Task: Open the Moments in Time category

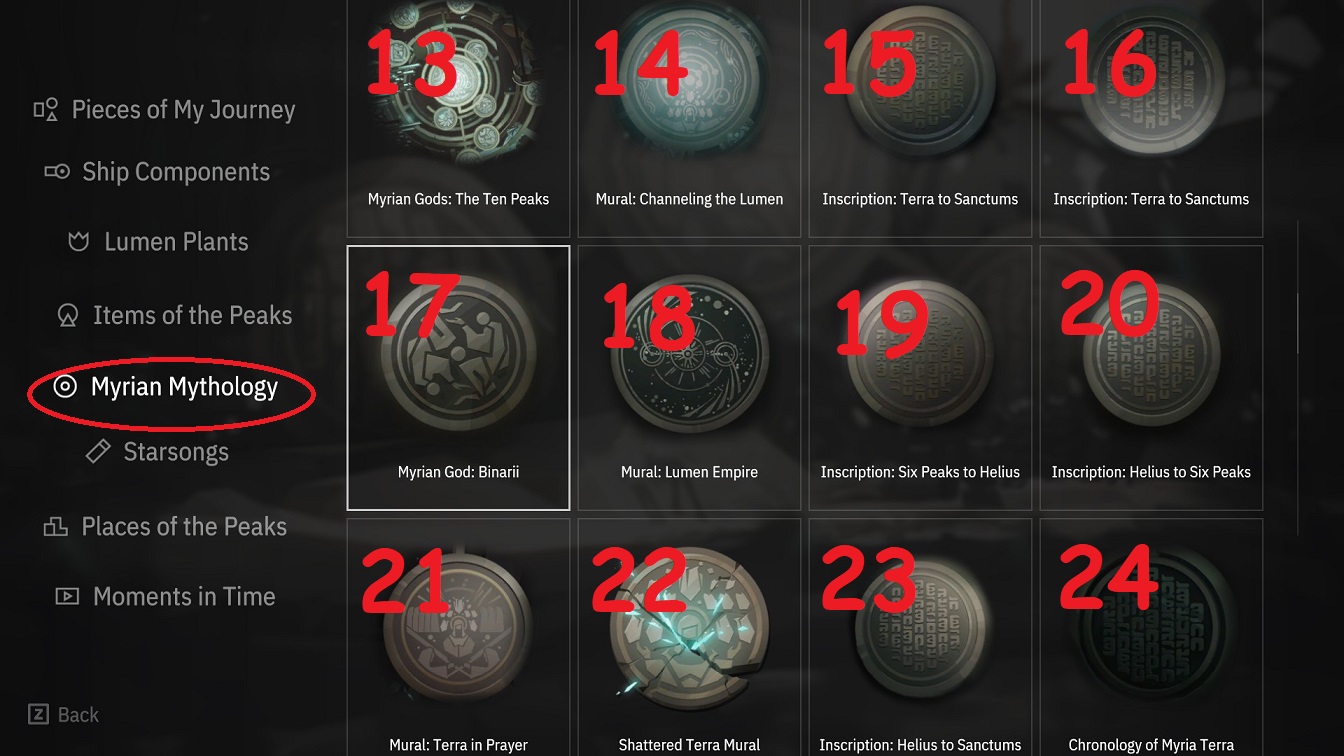Action: [165, 597]
